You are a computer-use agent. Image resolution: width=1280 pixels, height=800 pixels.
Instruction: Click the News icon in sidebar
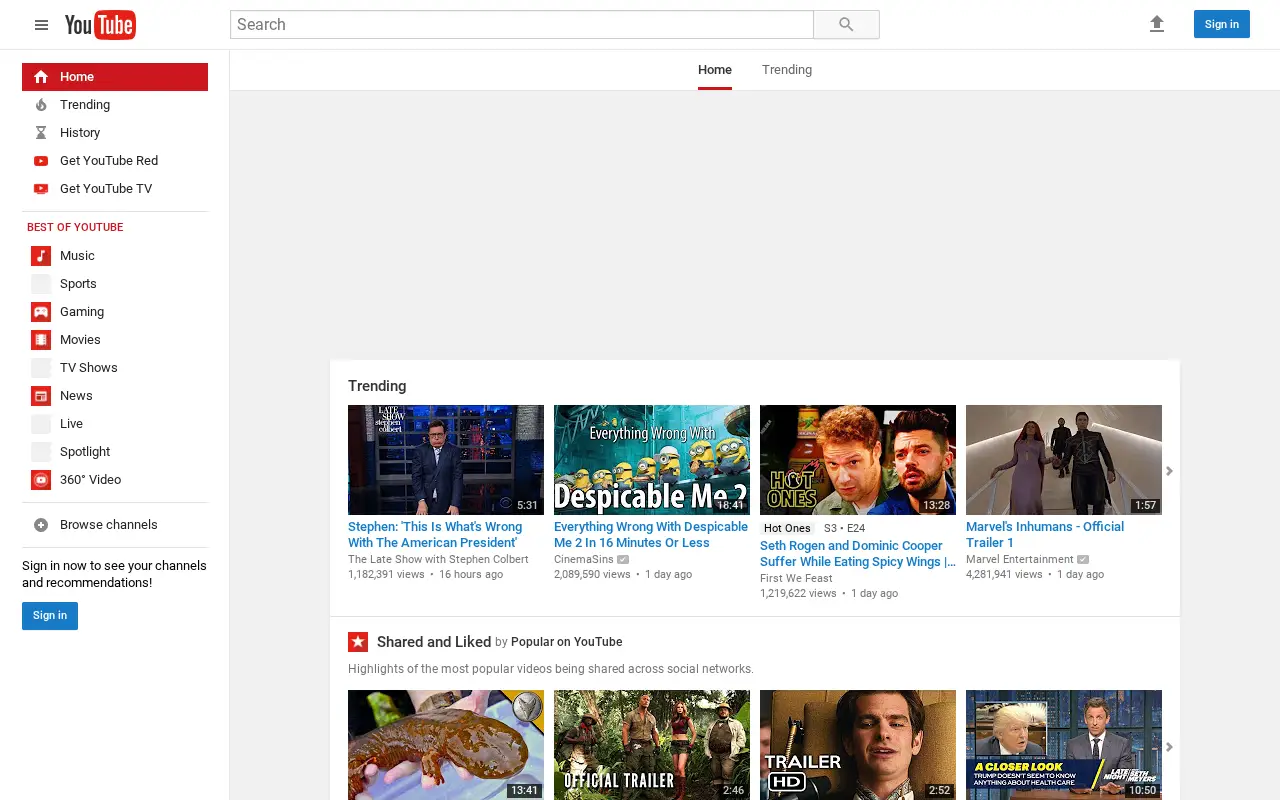coord(41,396)
